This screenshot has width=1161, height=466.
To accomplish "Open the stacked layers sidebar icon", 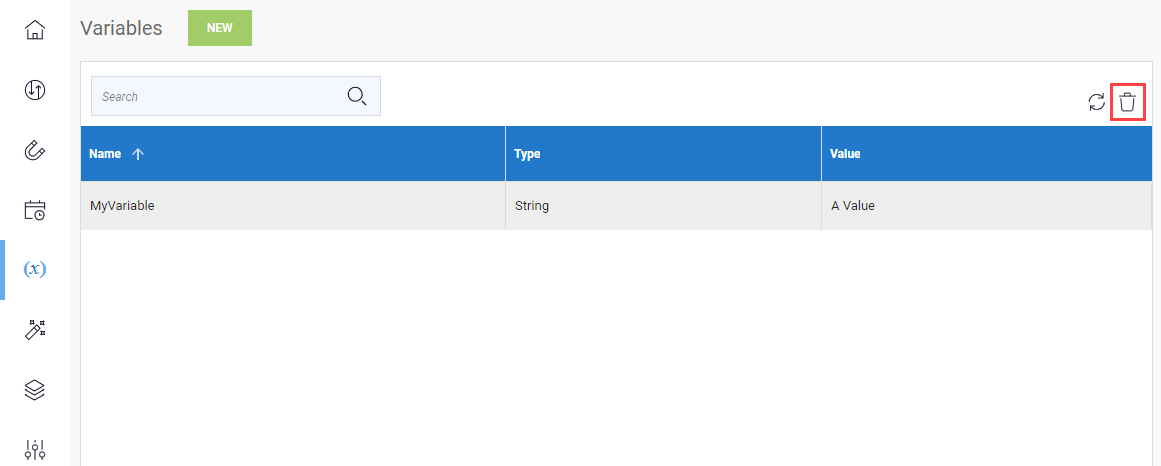I will (35, 390).
